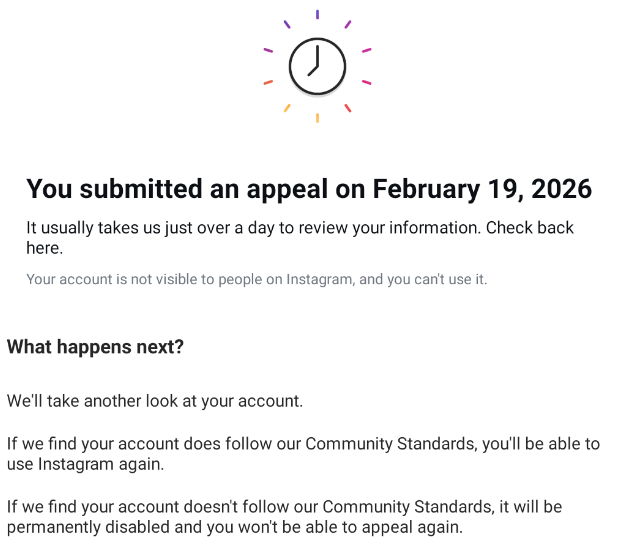Screen dimensions: 642x558
Task: Click the clock icon at top
Action: pos(317,67)
